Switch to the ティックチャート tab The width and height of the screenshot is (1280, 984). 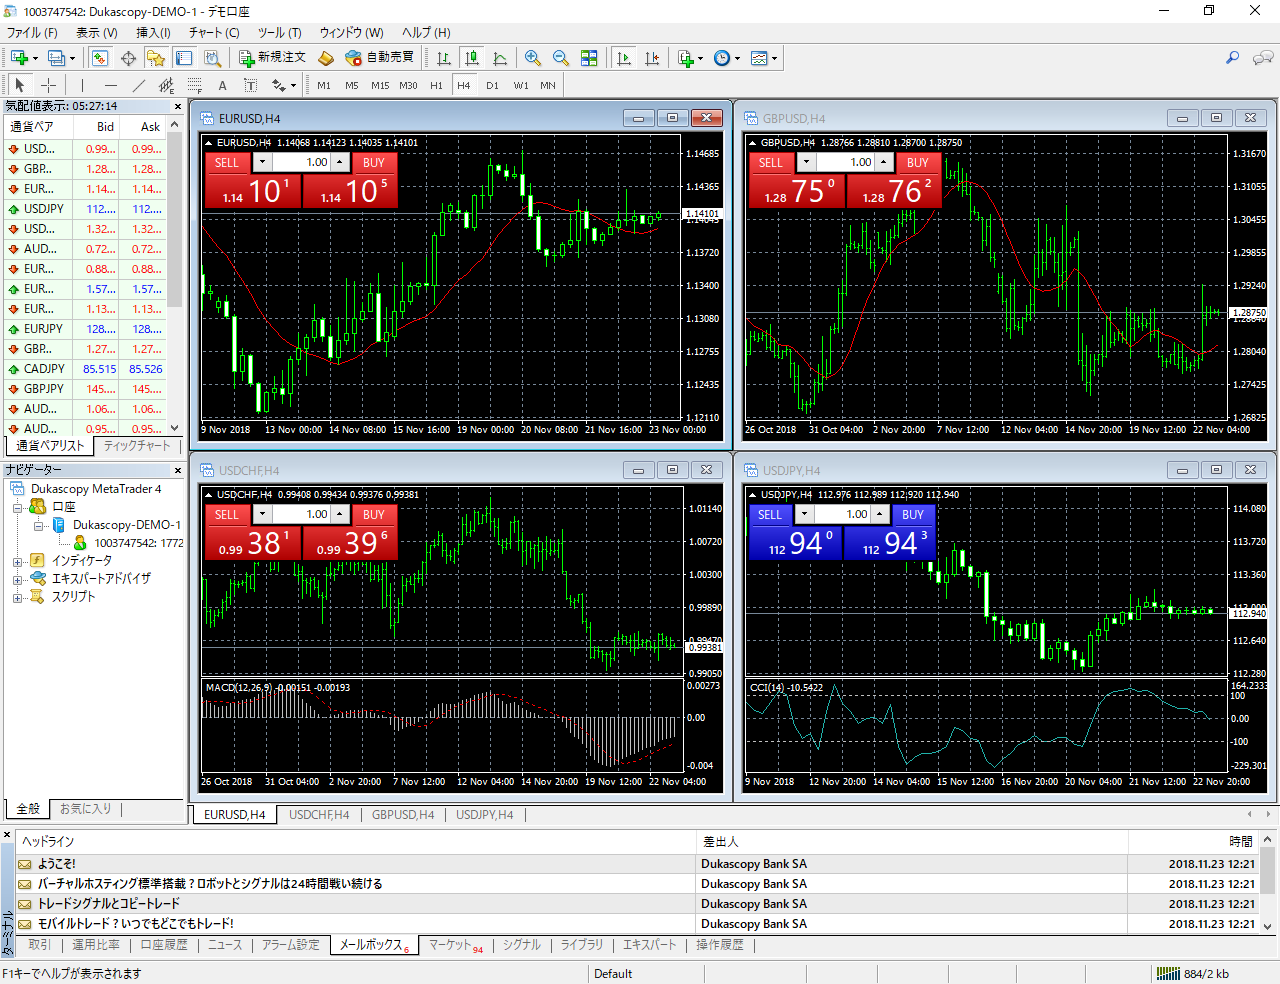tap(137, 446)
